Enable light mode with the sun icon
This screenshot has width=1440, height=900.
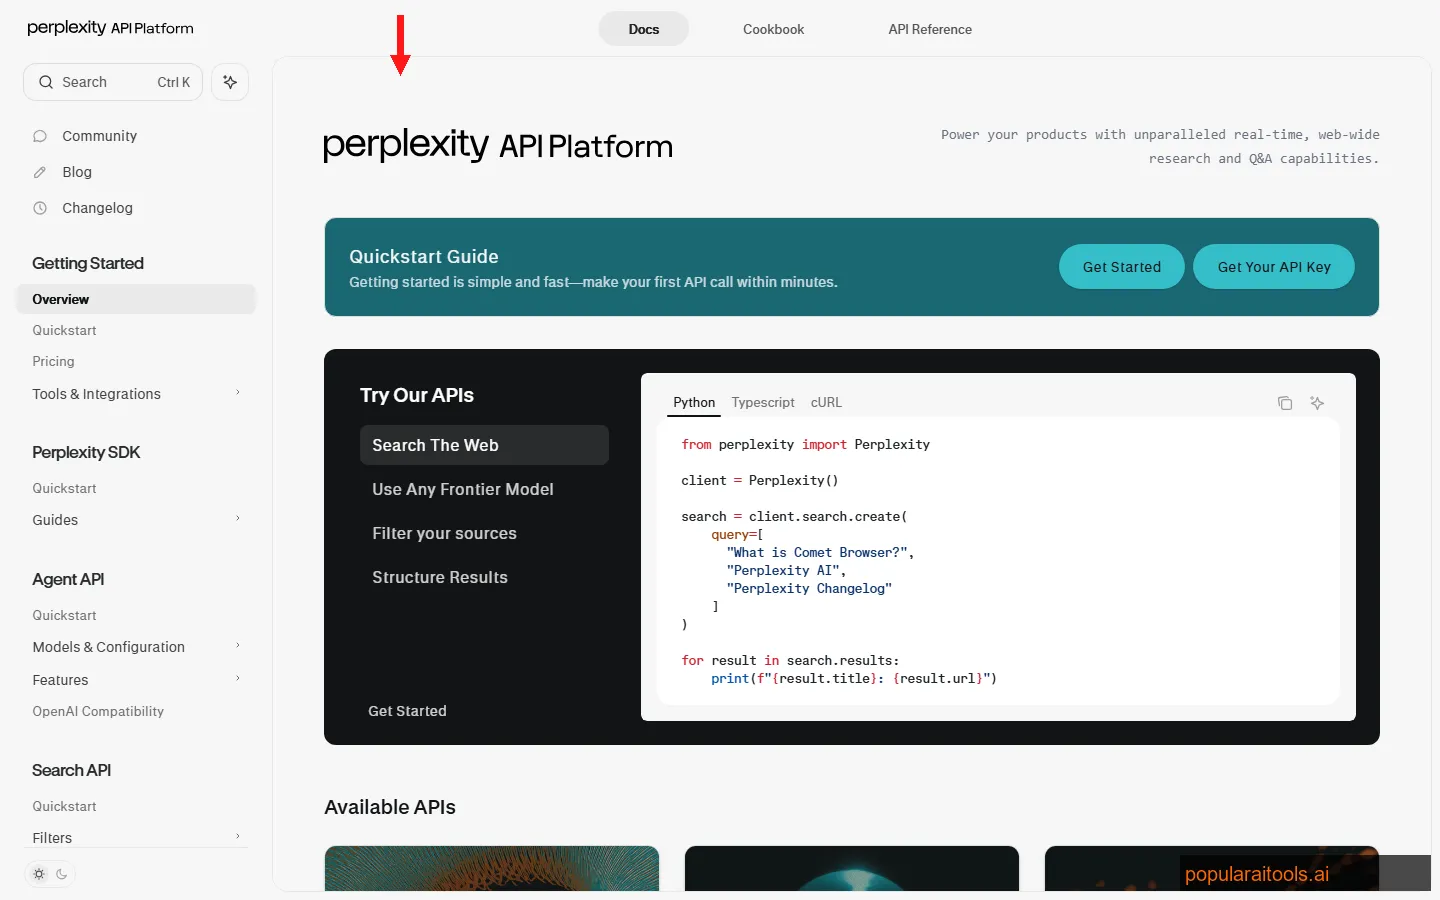point(38,873)
